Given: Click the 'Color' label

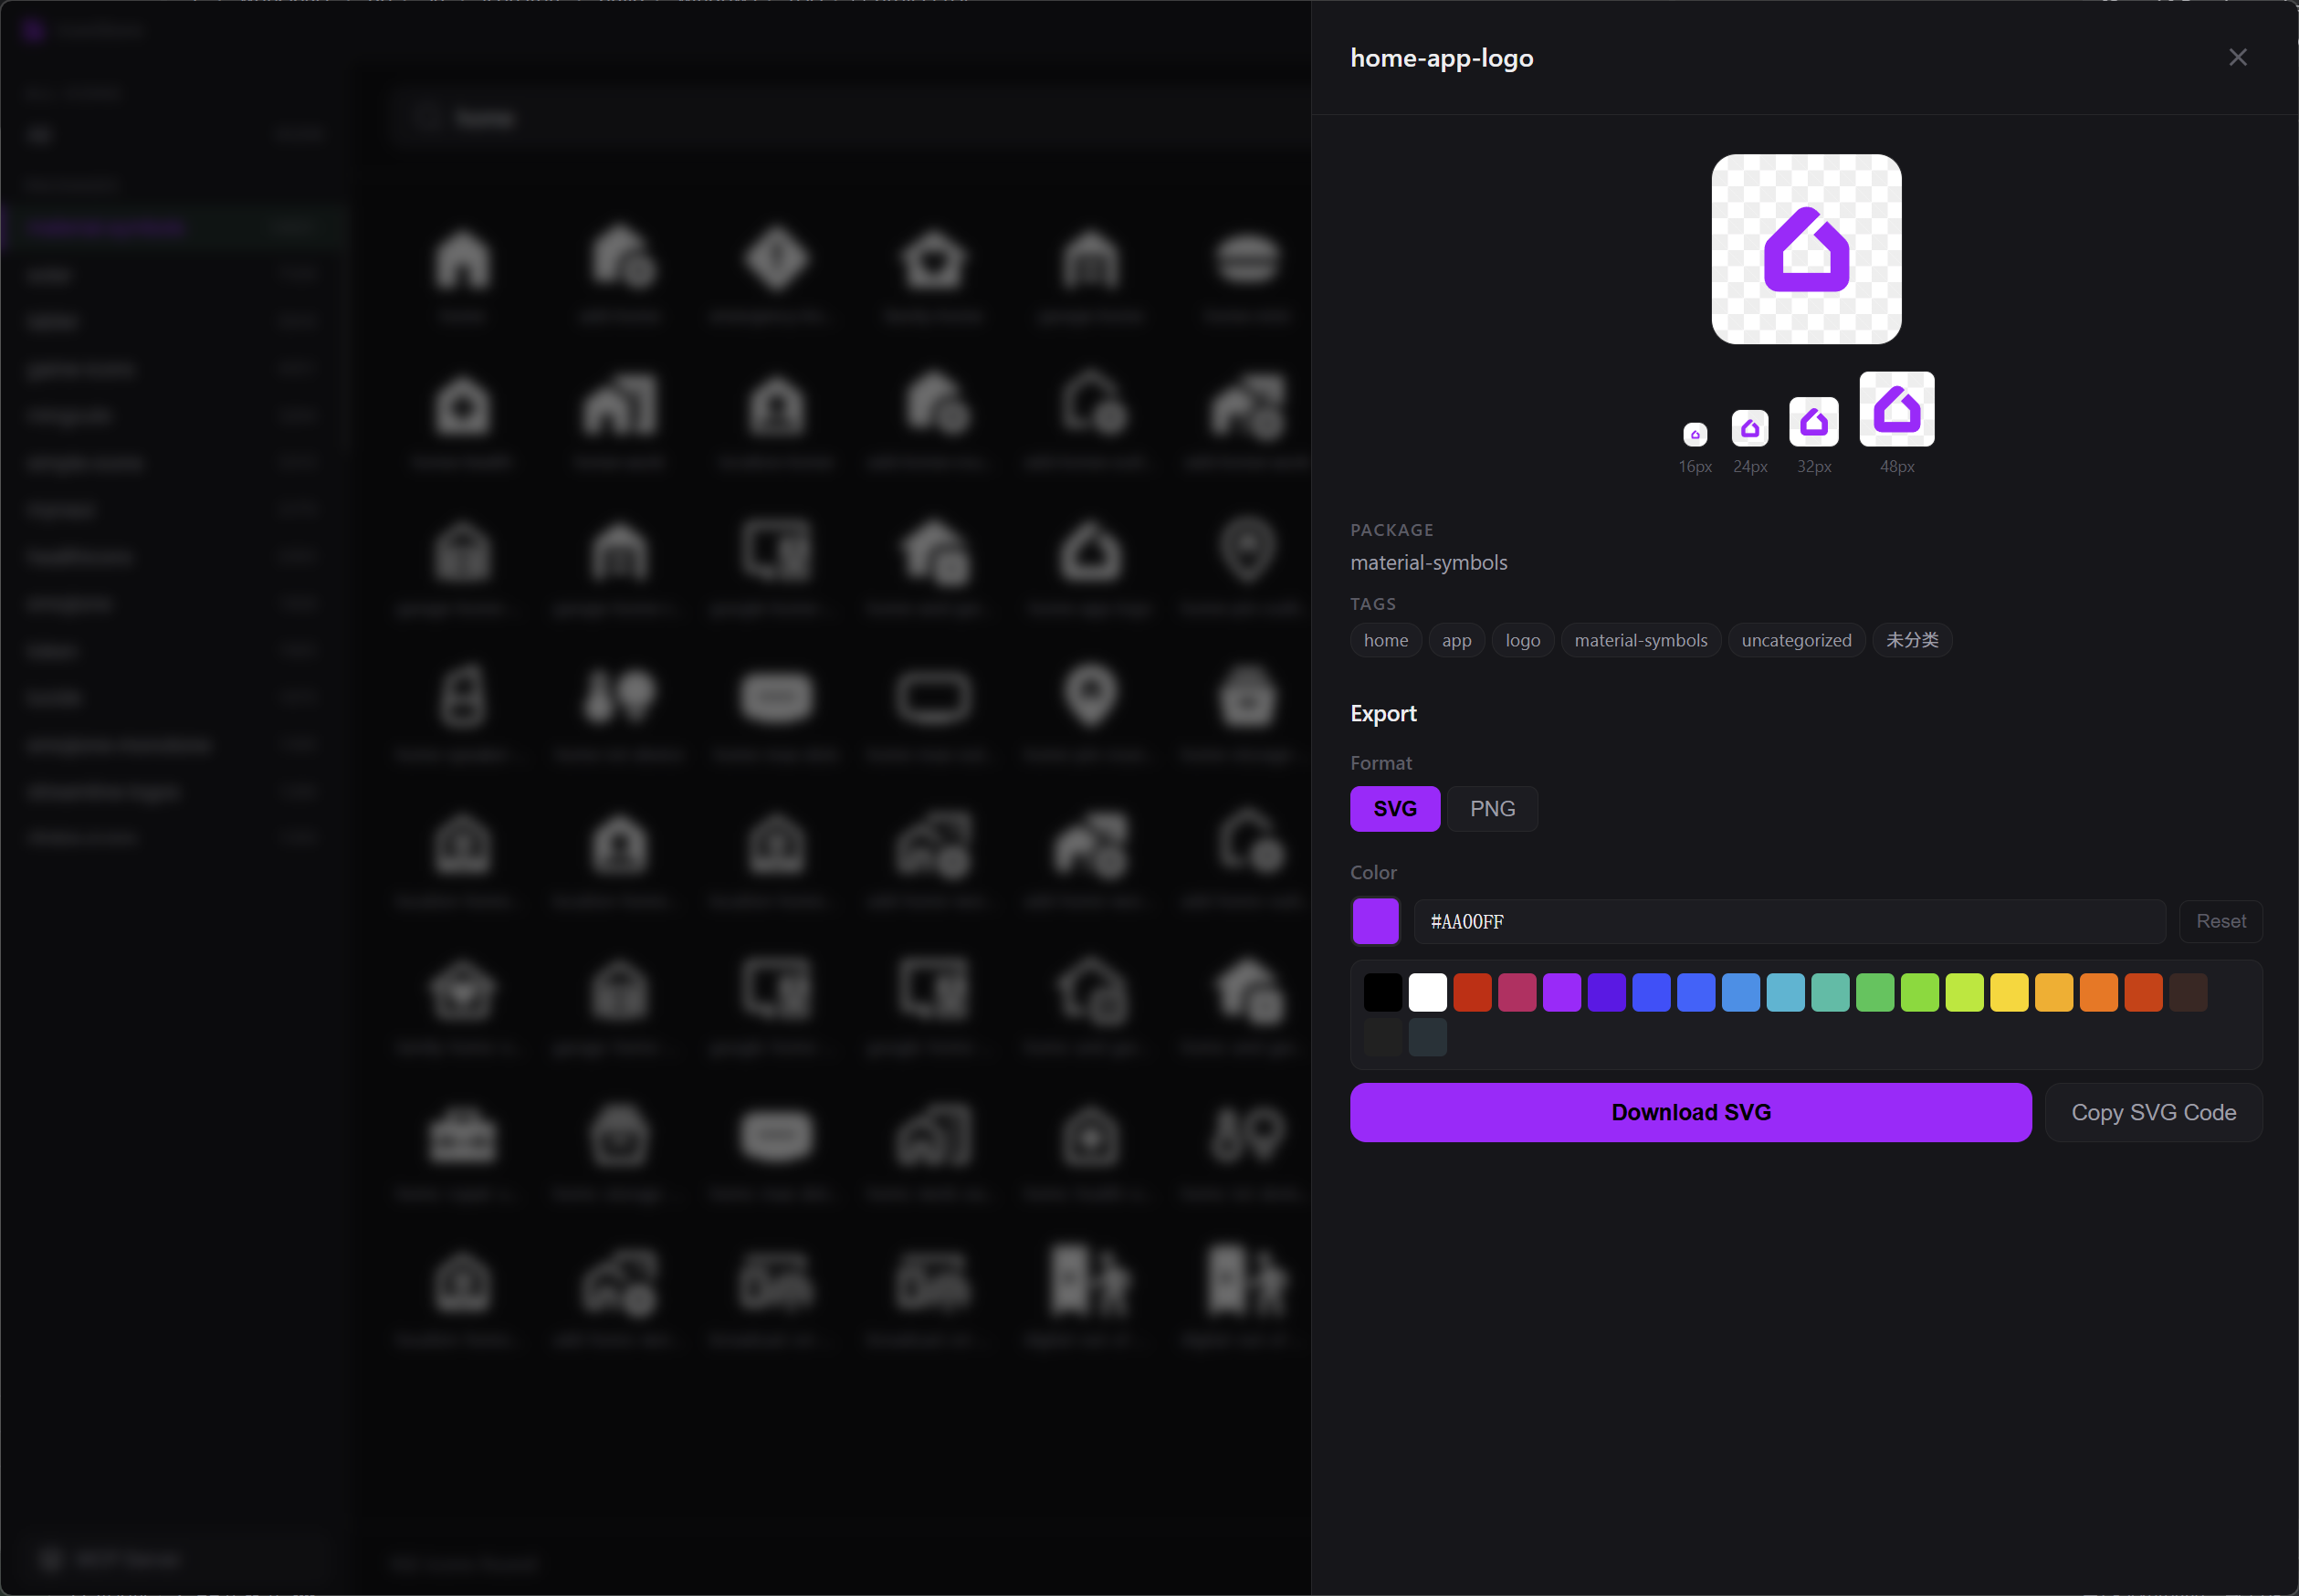Looking at the screenshot, I should click(1373, 872).
